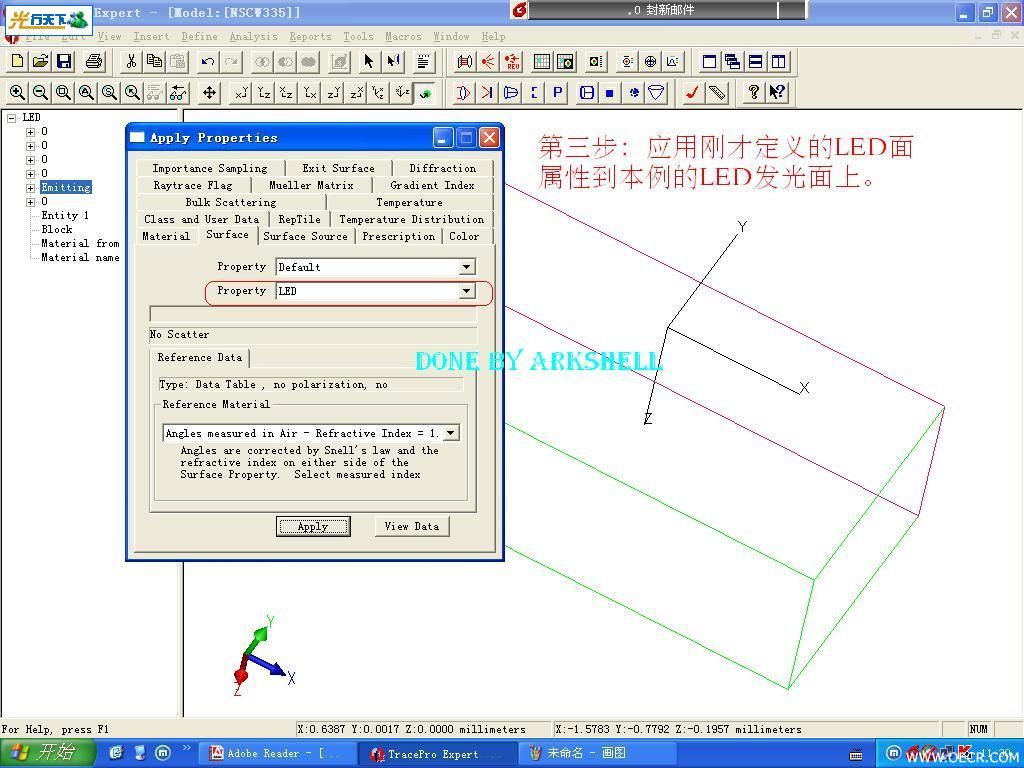Open the Macros menu
The image size is (1024, 768).
point(403,37)
